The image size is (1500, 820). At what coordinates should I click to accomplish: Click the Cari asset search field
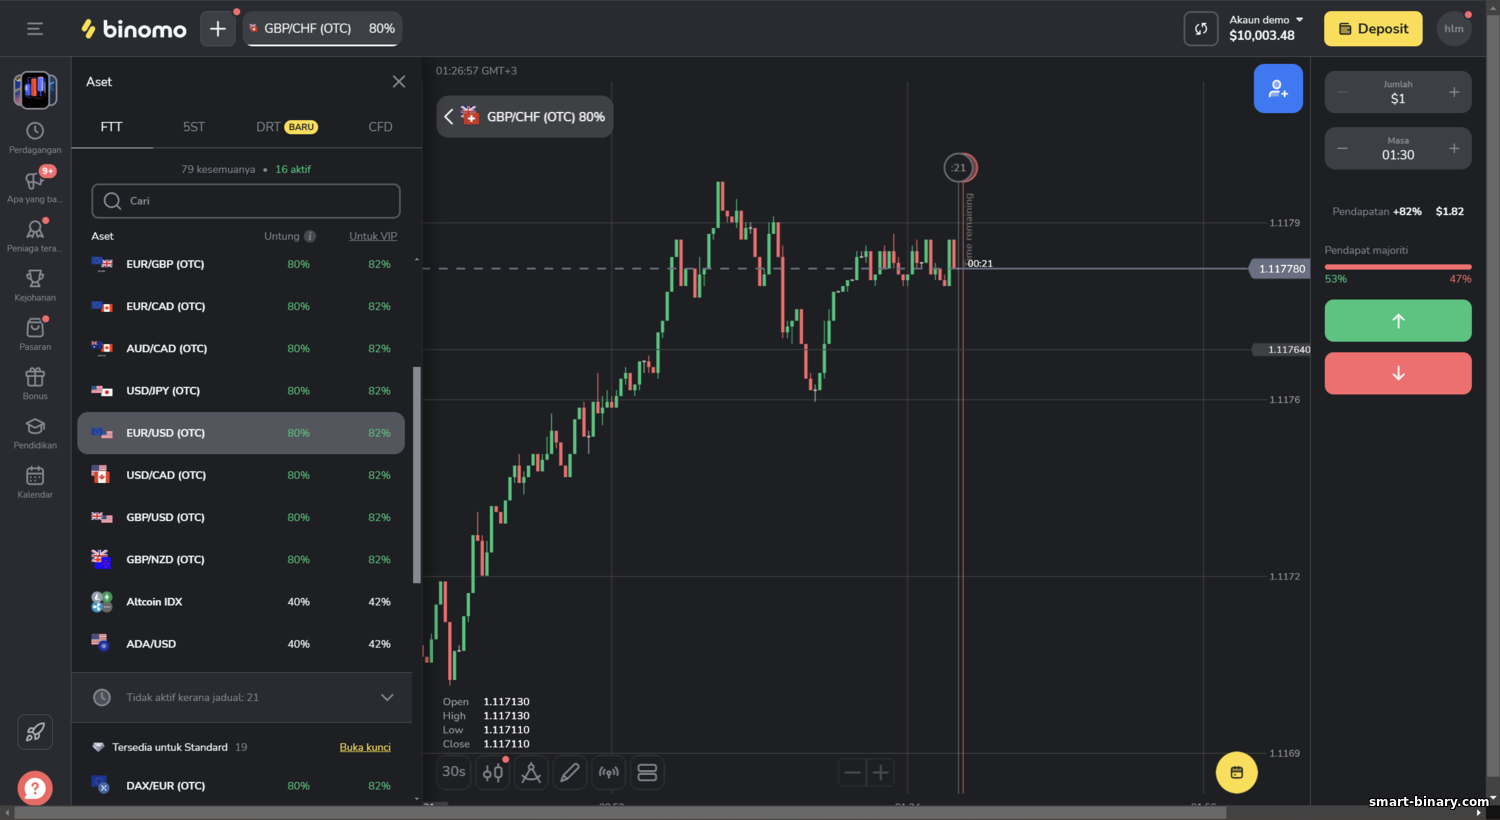coord(246,201)
